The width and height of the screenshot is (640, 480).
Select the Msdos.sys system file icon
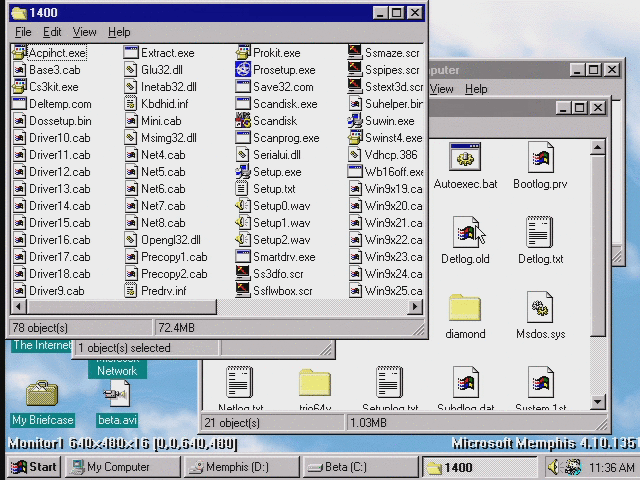tap(540, 307)
